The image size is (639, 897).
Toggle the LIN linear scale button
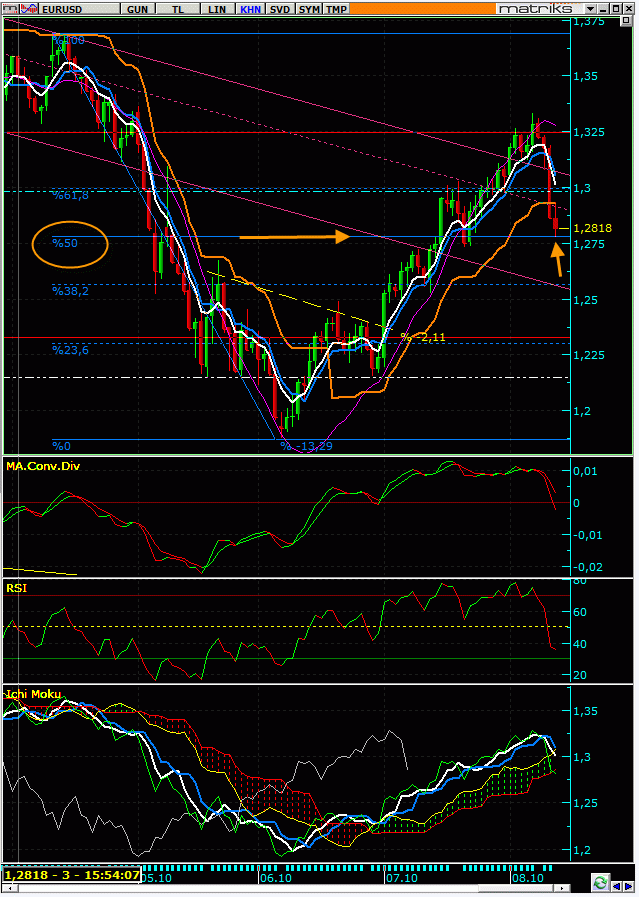pos(215,8)
